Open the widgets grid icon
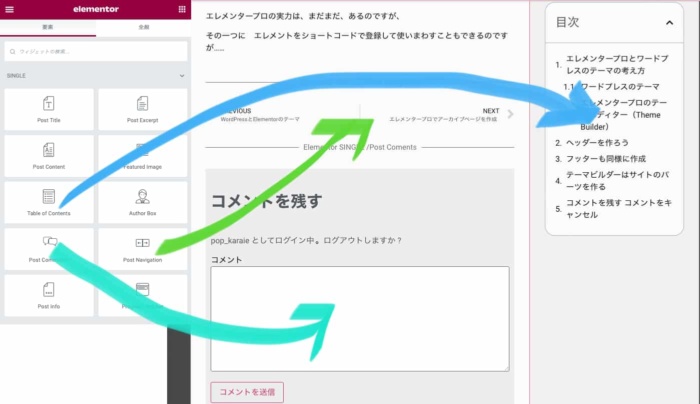 (182, 9)
